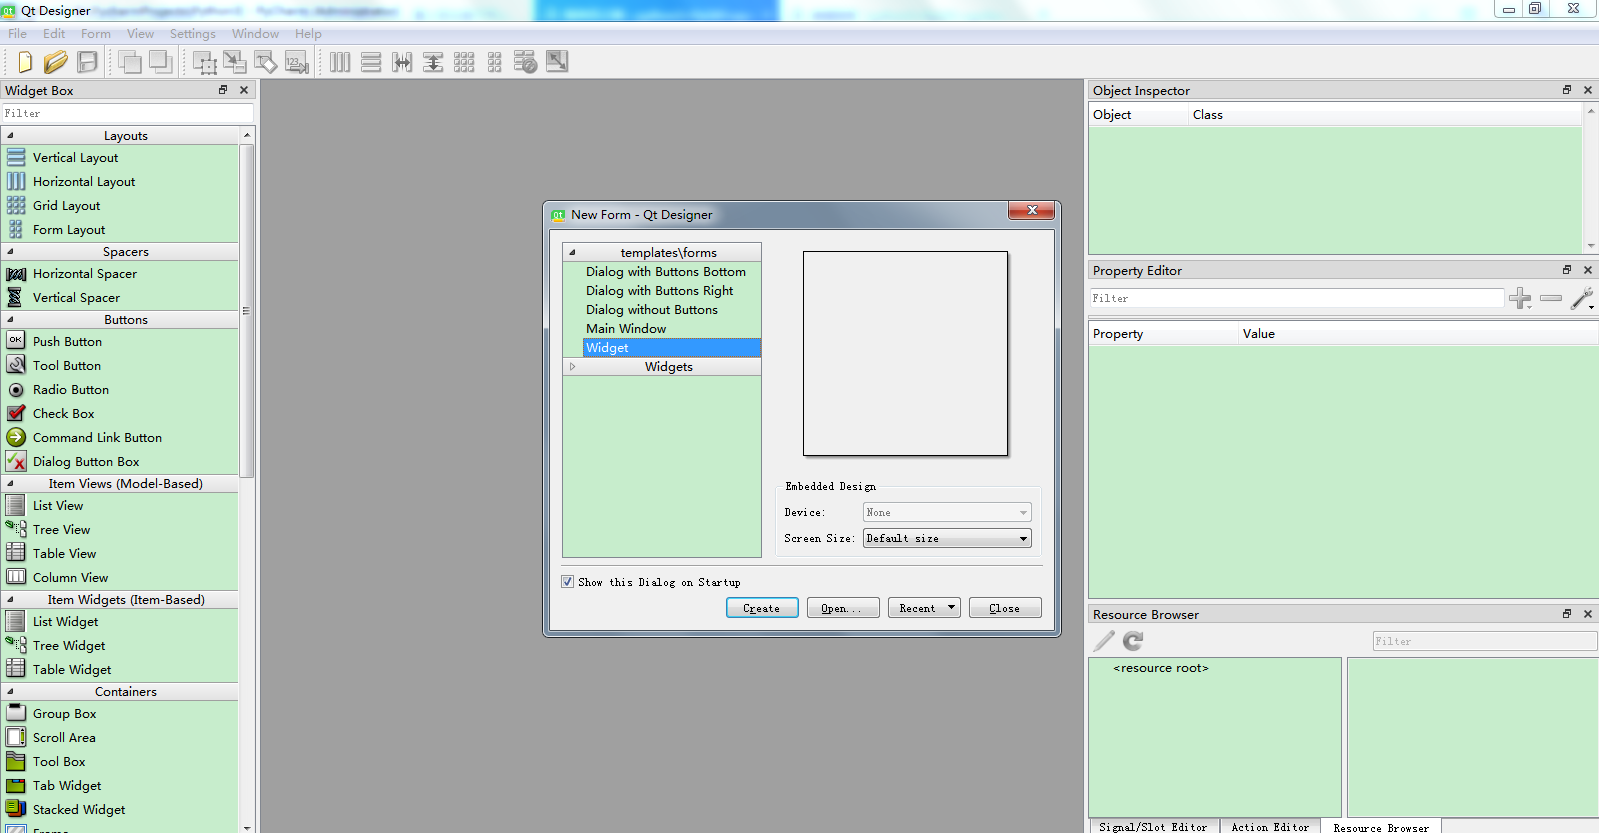Viewport: 1599px width, 833px height.
Task: Switch to the Signal/Slot Editor tab
Action: [1153, 827]
